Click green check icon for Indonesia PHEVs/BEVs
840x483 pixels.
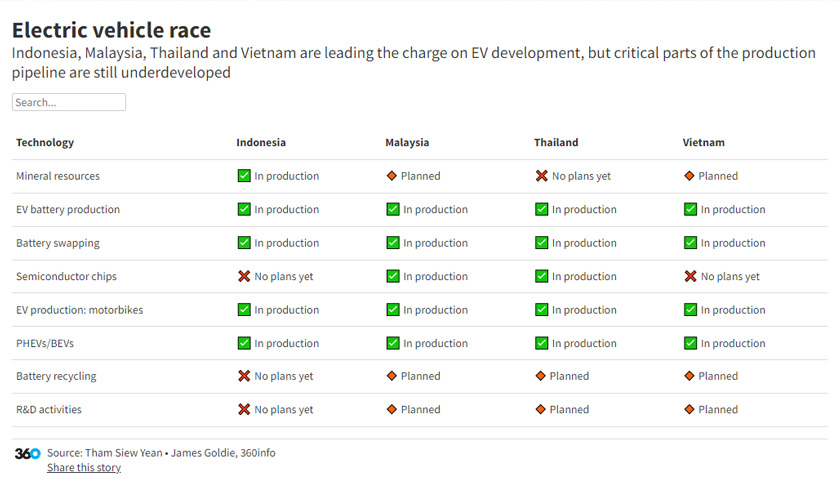point(244,343)
